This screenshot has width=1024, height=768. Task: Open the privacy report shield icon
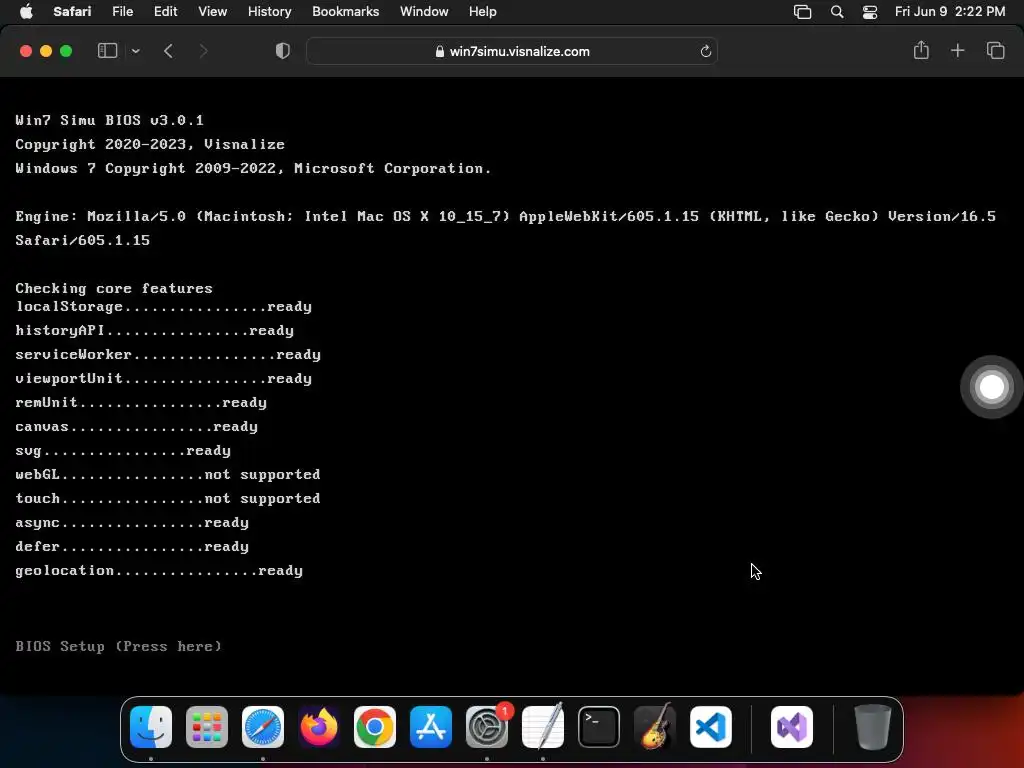(x=283, y=51)
